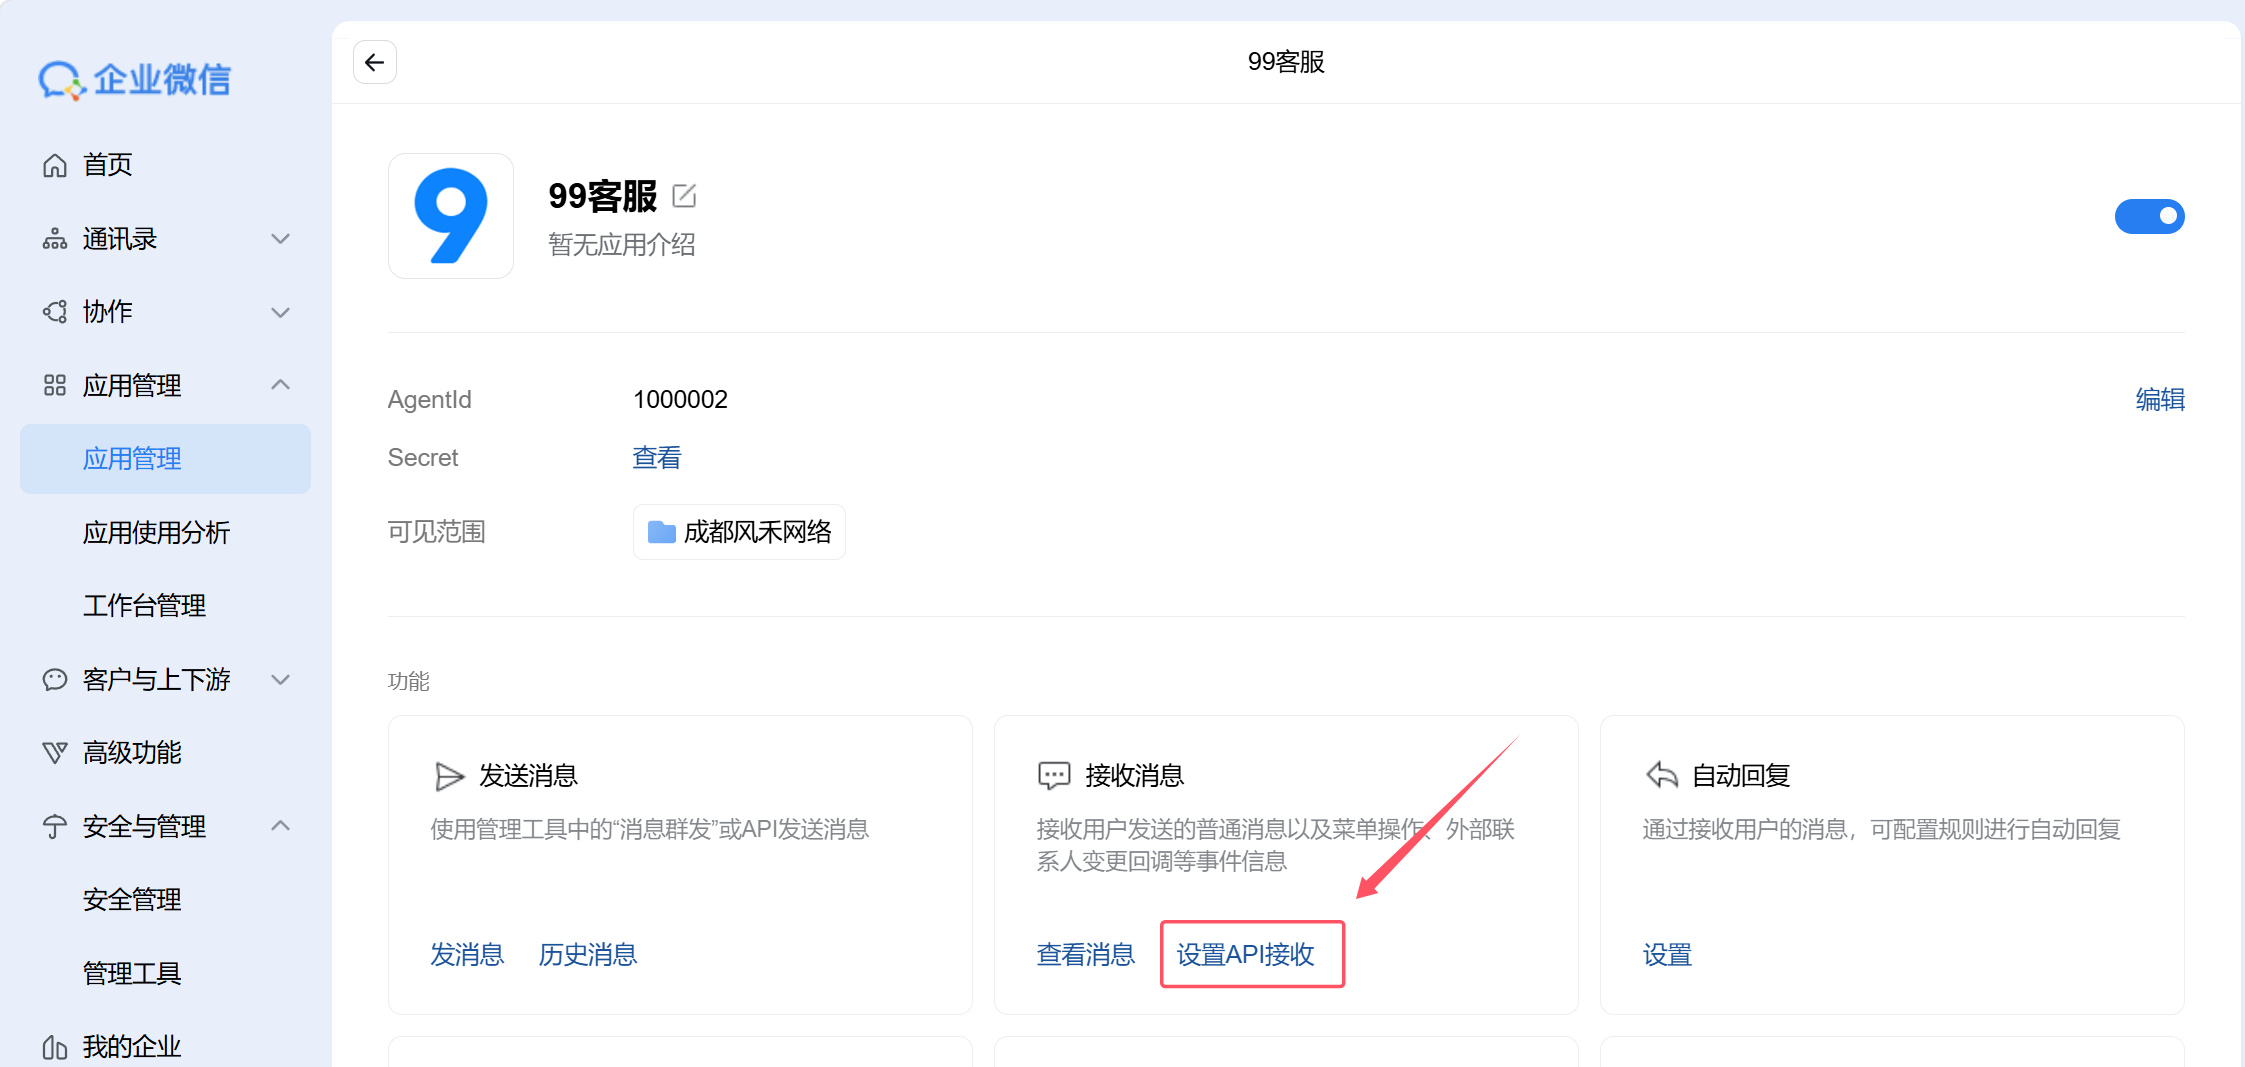This screenshot has height=1067, width=2245.
Task: Expand the 通讯录 menu chevron
Action: 281,239
